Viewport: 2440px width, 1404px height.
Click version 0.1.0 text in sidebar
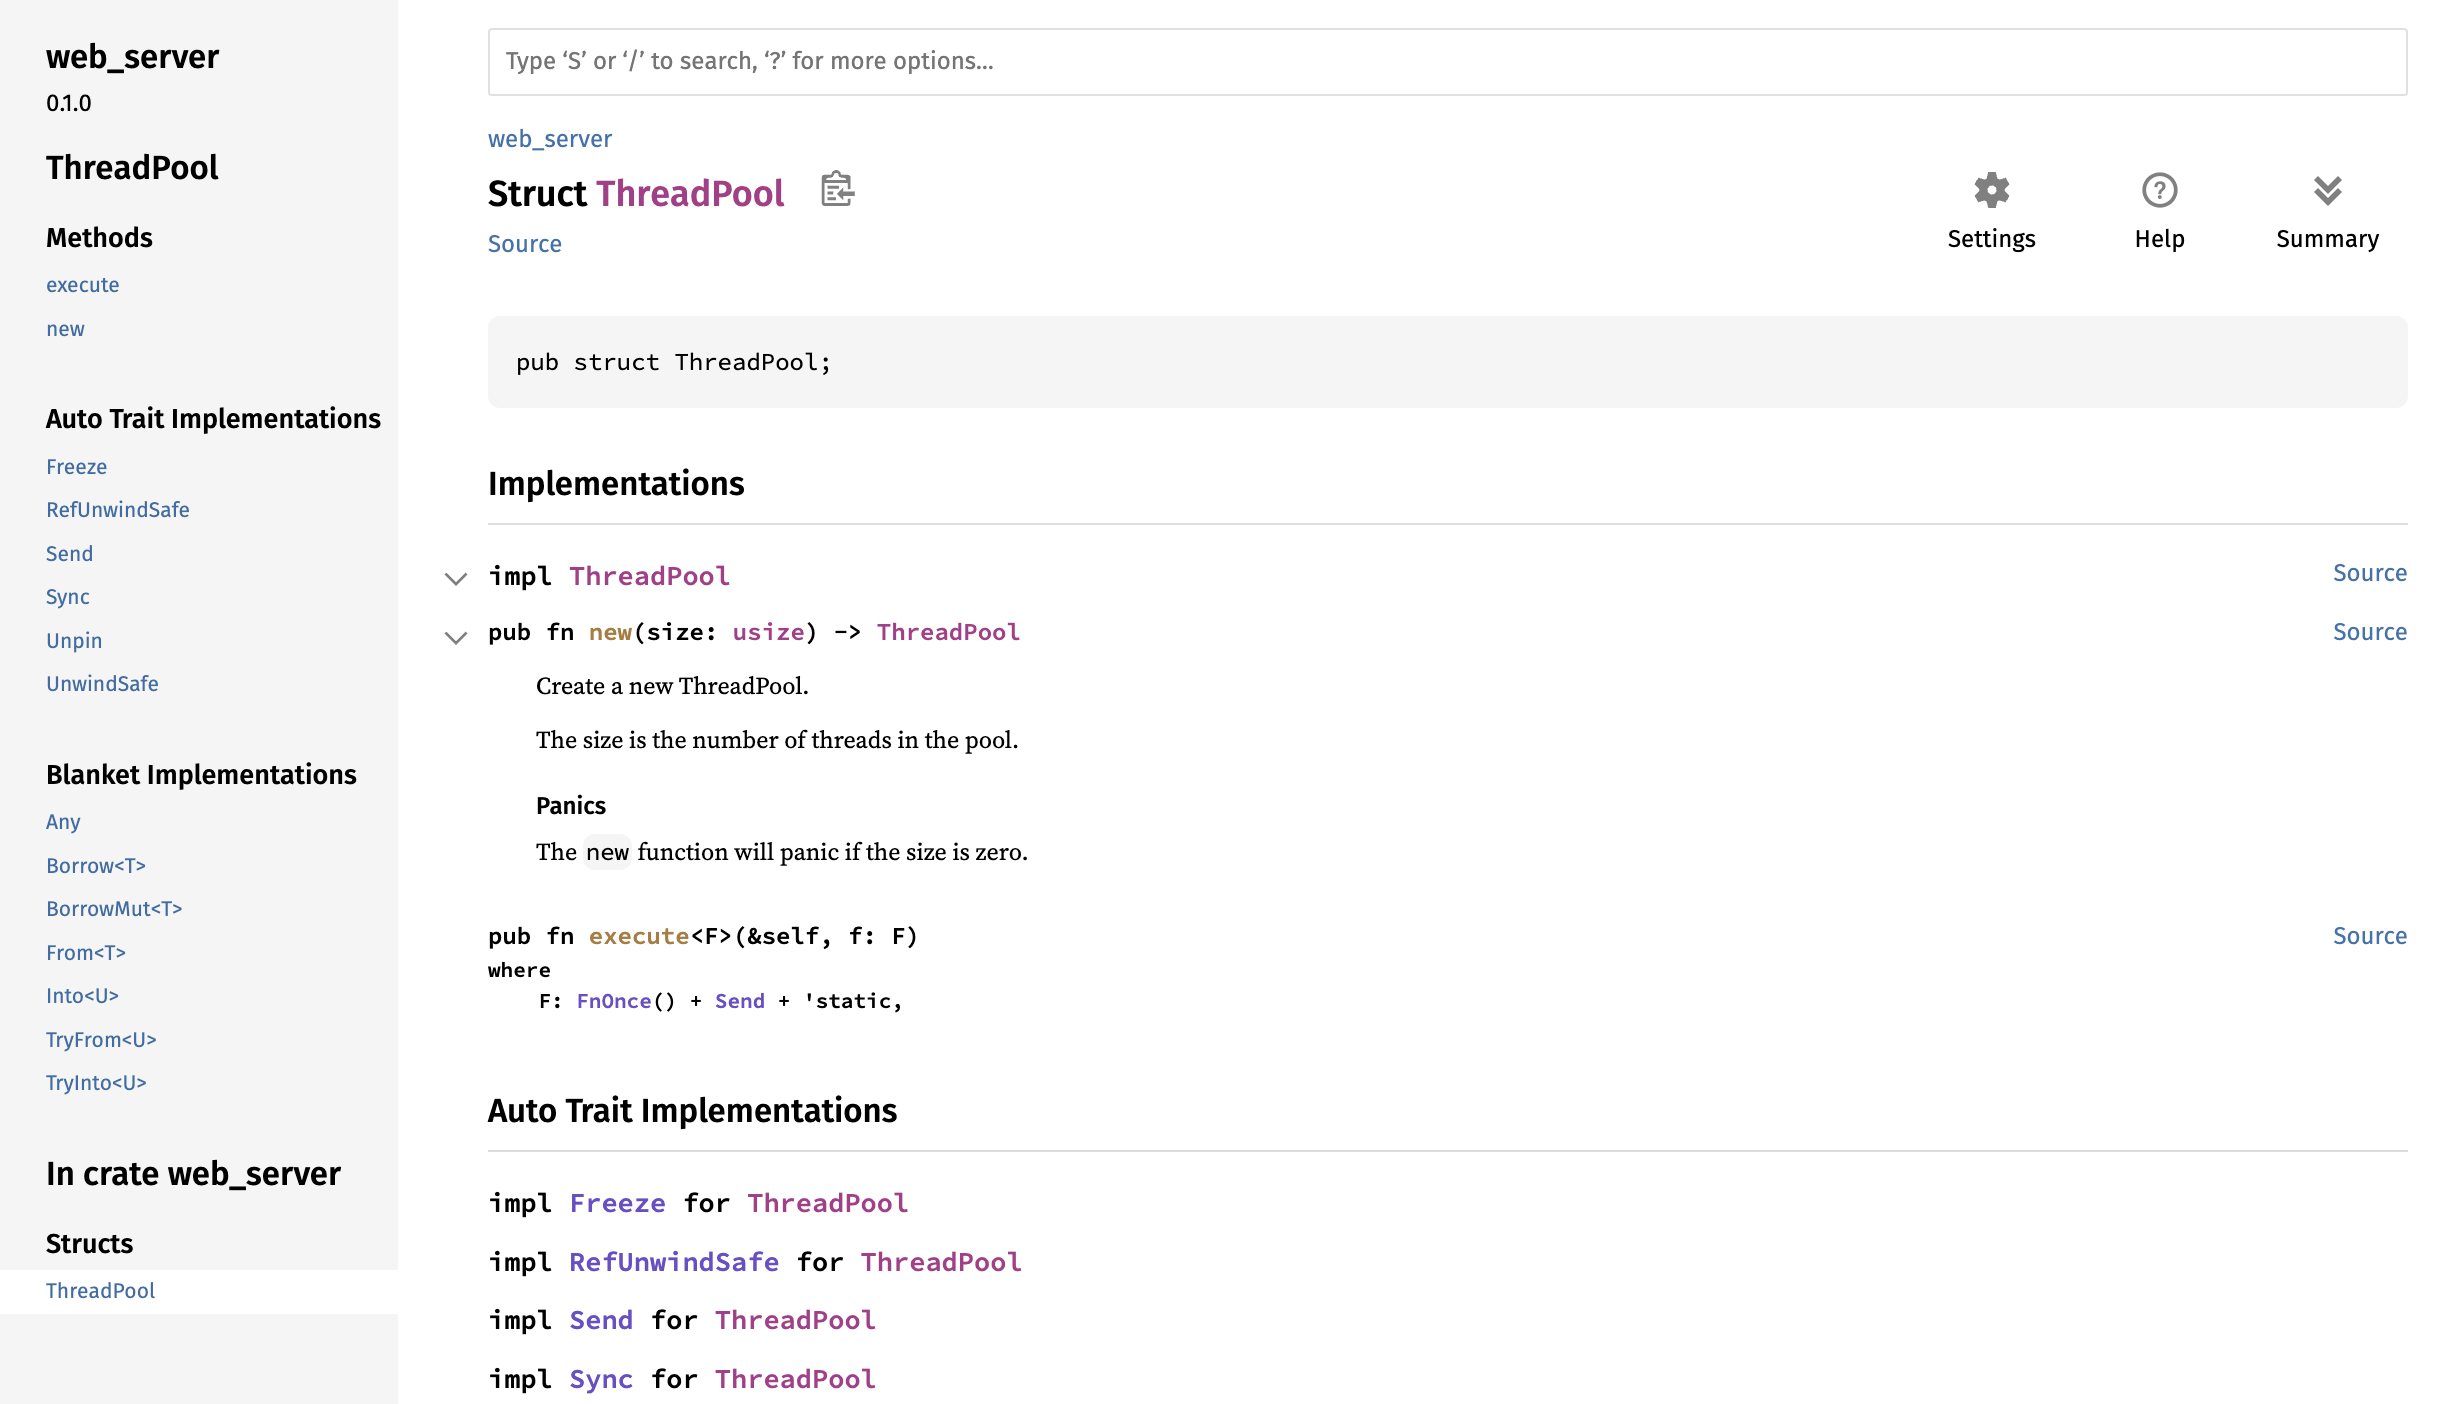pos(69,103)
